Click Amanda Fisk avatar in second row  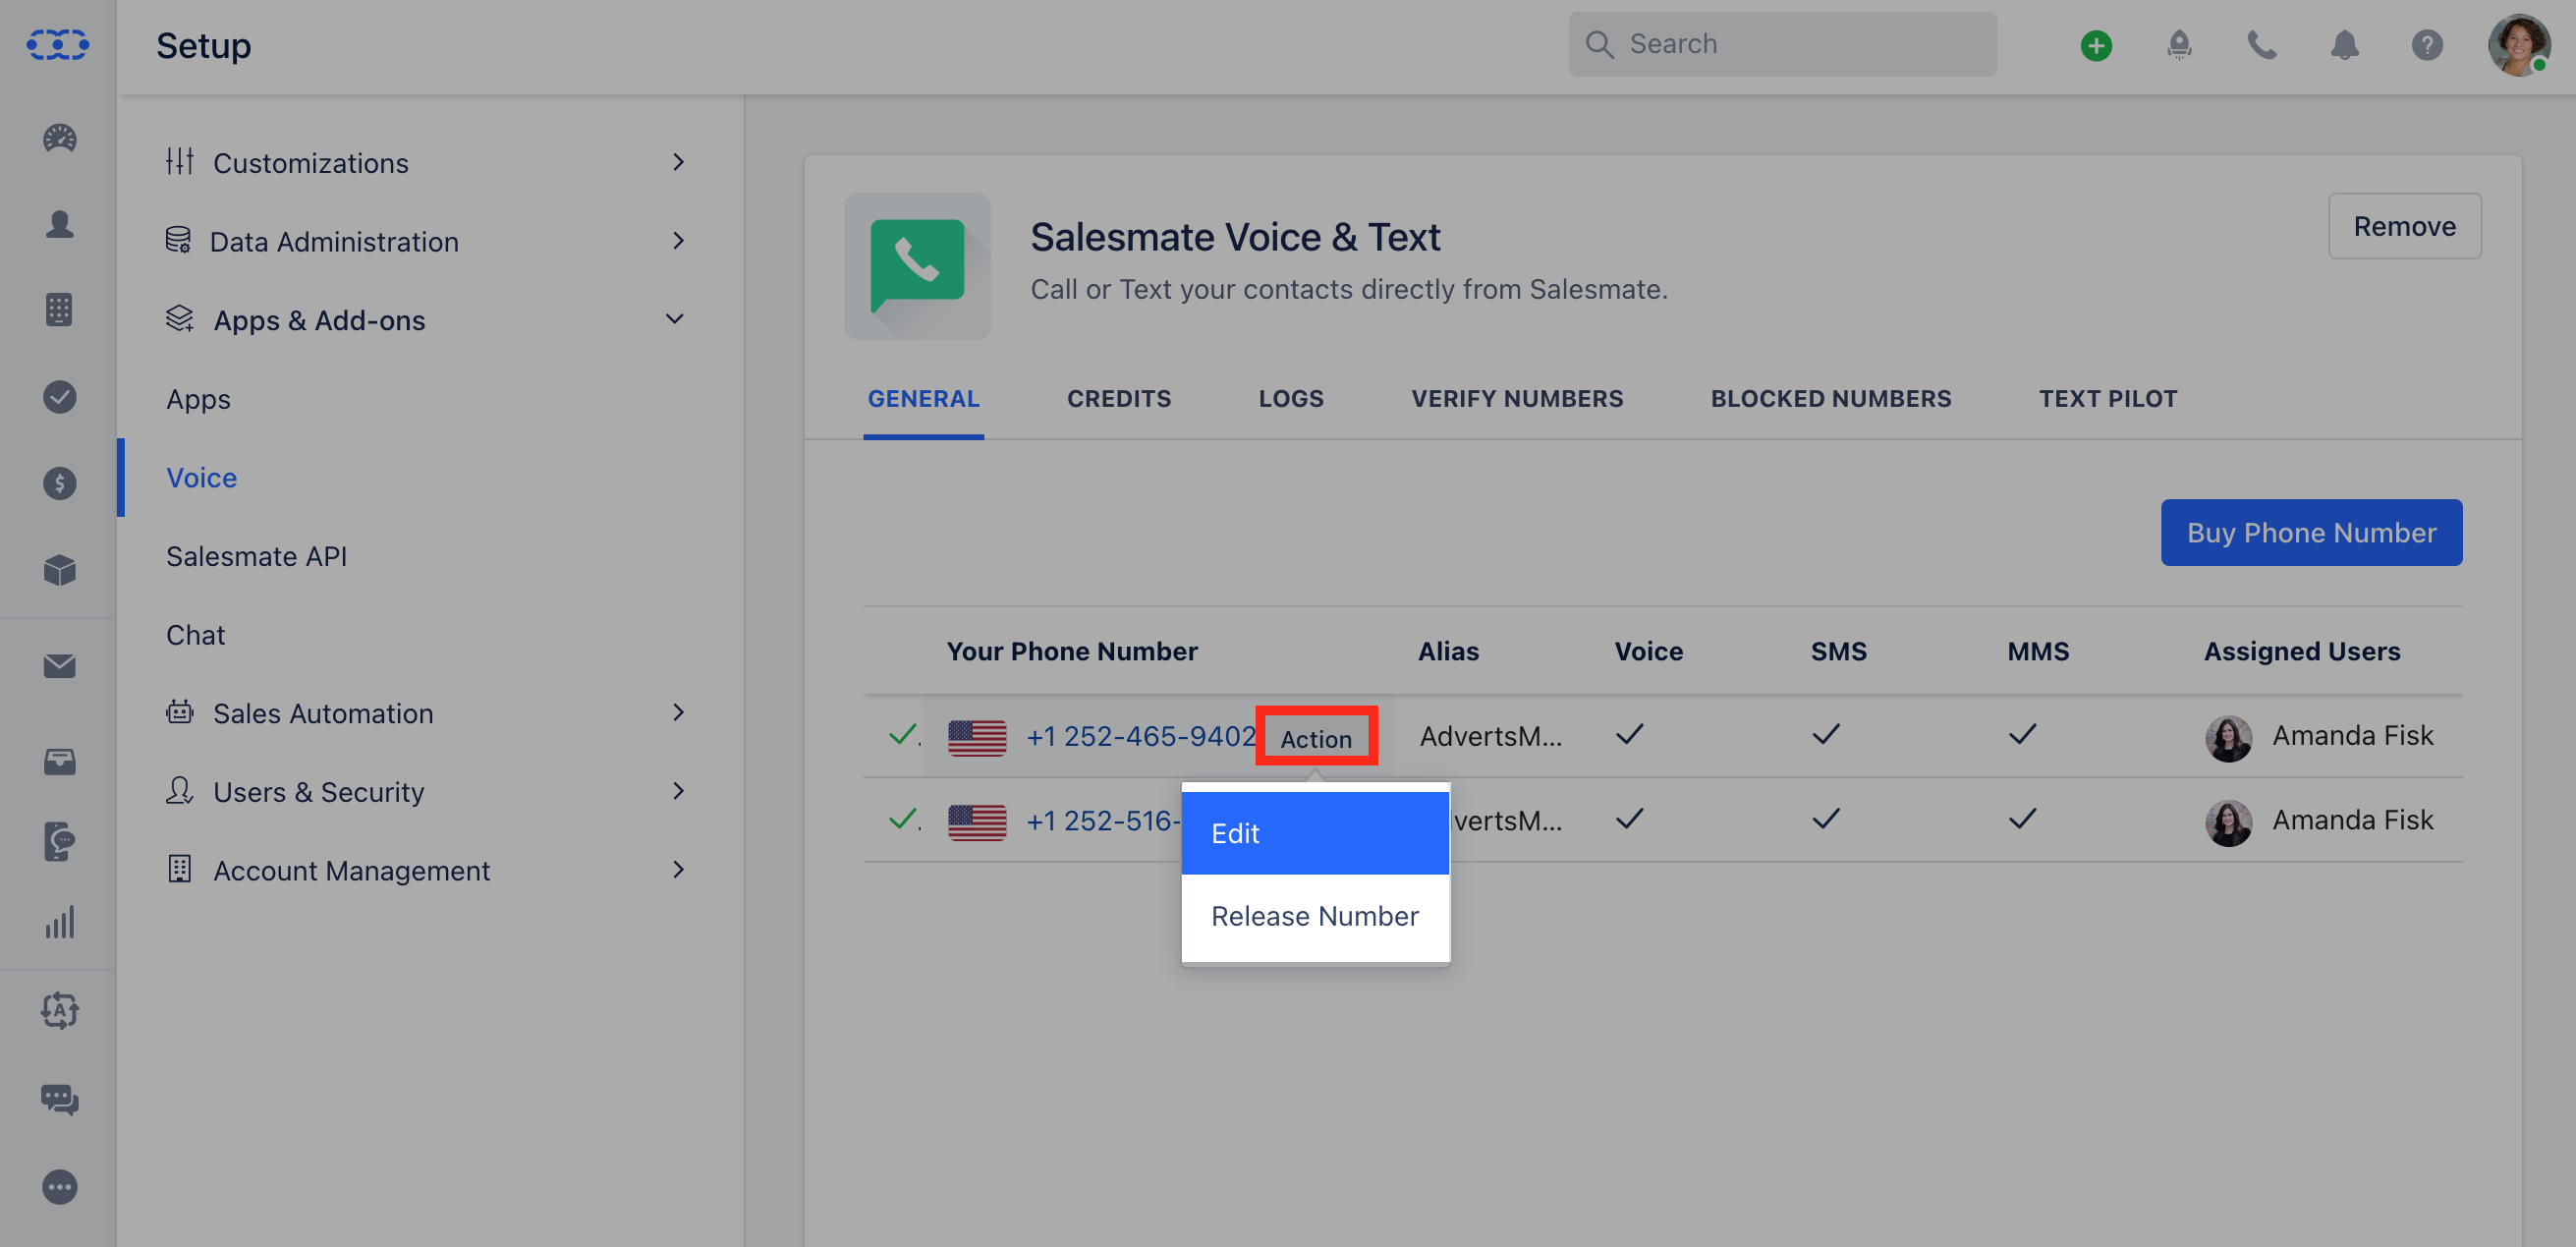tap(2229, 822)
